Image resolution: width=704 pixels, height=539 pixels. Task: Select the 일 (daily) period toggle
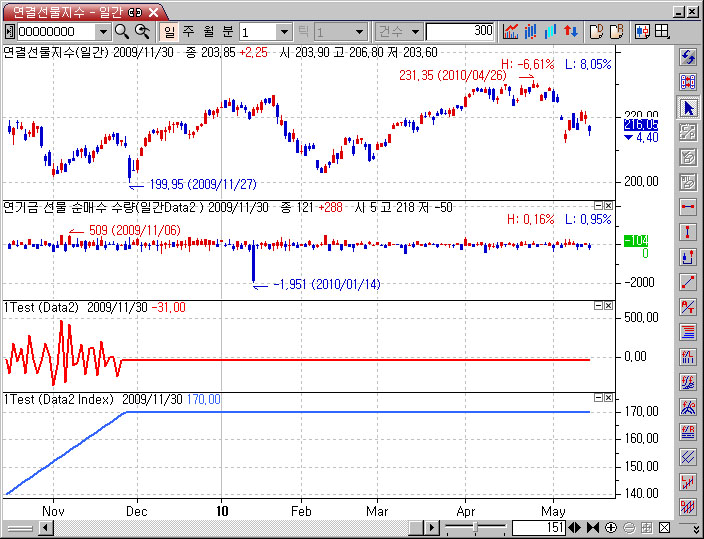pyautogui.click(x=170, y=31)
